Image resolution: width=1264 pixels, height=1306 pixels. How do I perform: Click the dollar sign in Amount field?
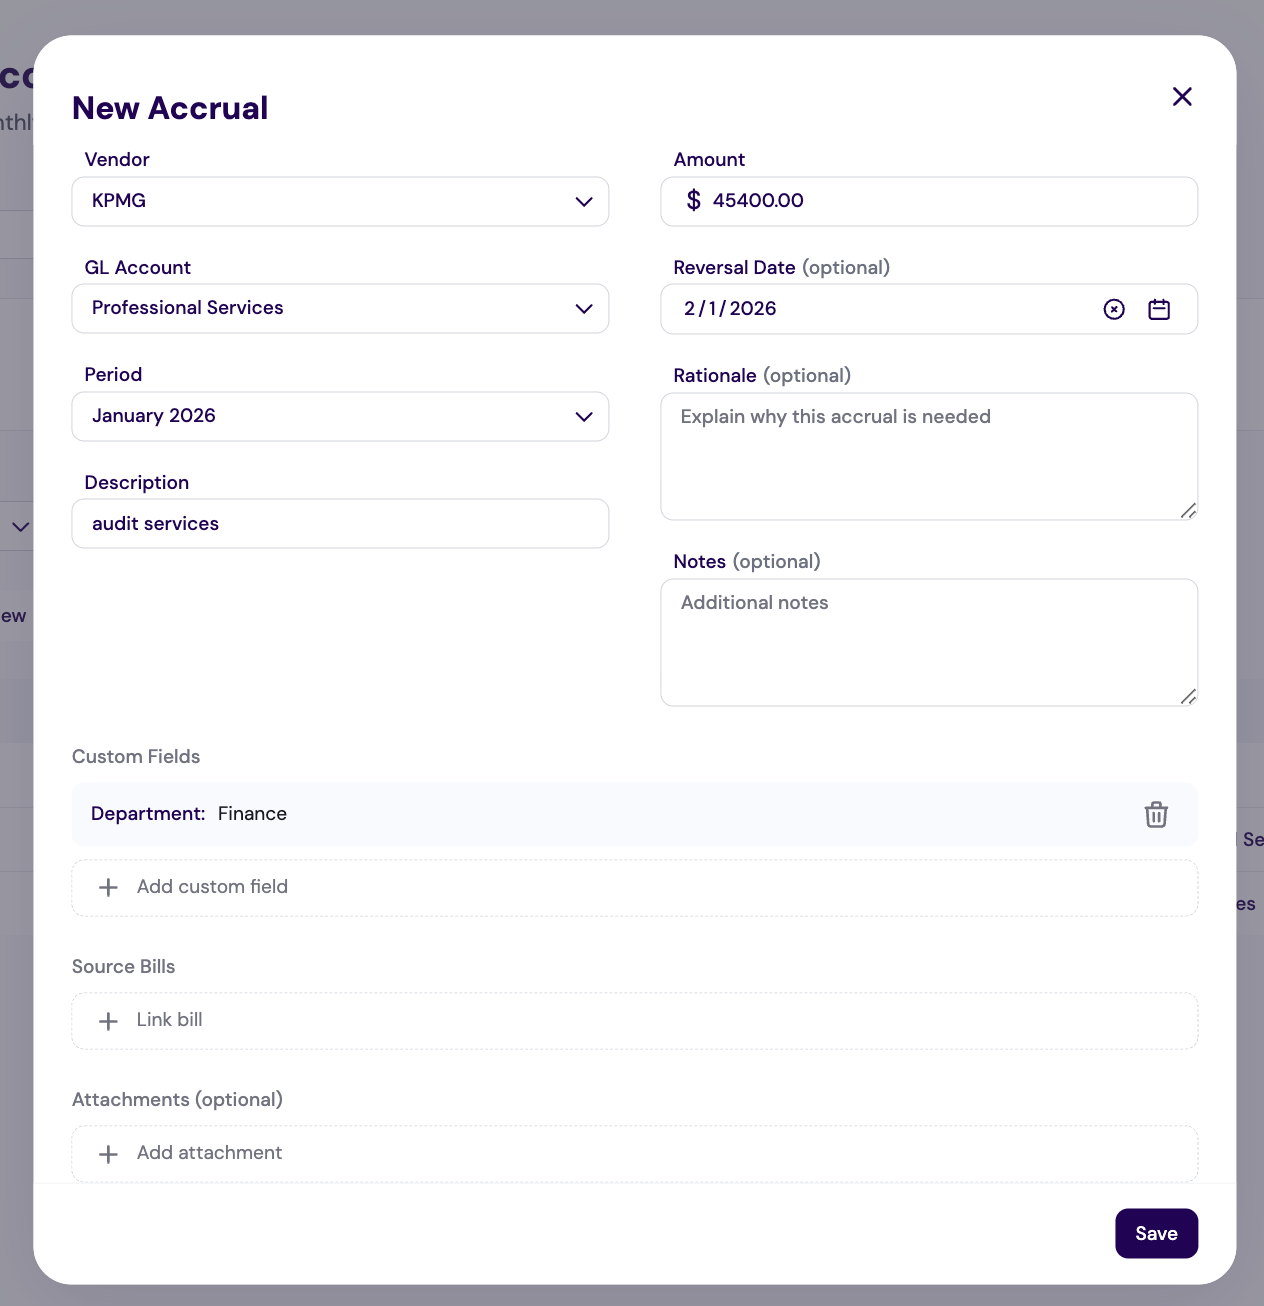(x=694, y=201)
